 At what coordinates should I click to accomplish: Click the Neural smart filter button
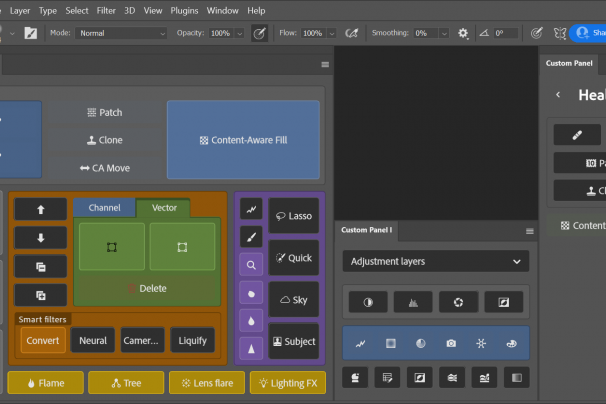pos(93,341)
